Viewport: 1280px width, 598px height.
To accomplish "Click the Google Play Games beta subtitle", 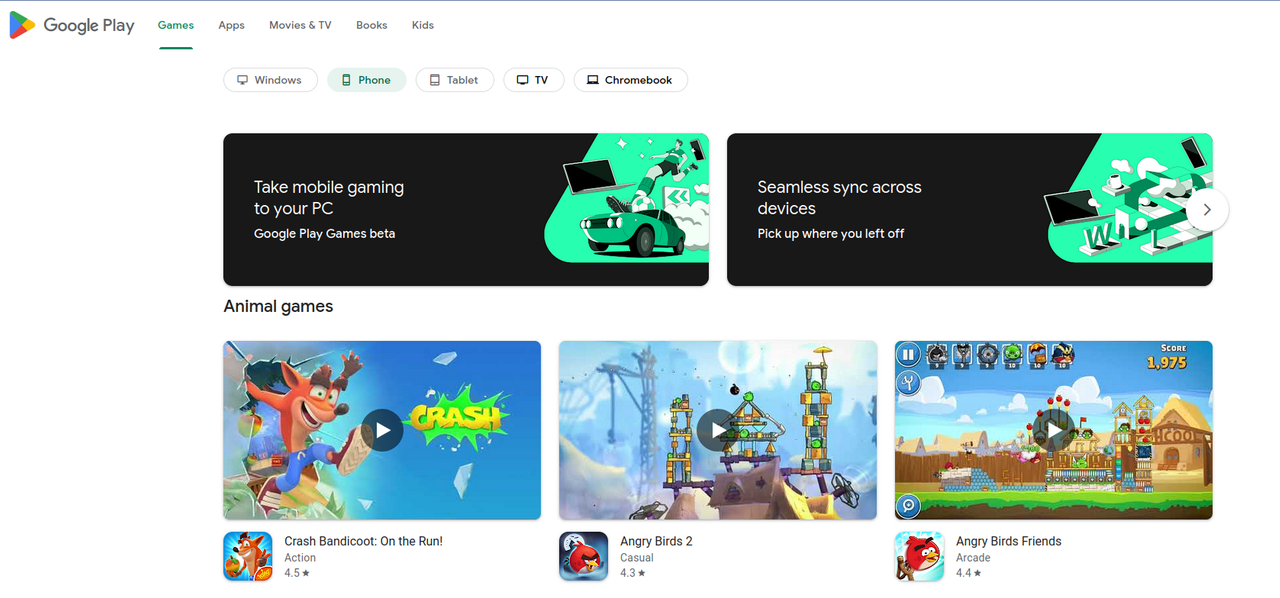I will coord(325,234).
